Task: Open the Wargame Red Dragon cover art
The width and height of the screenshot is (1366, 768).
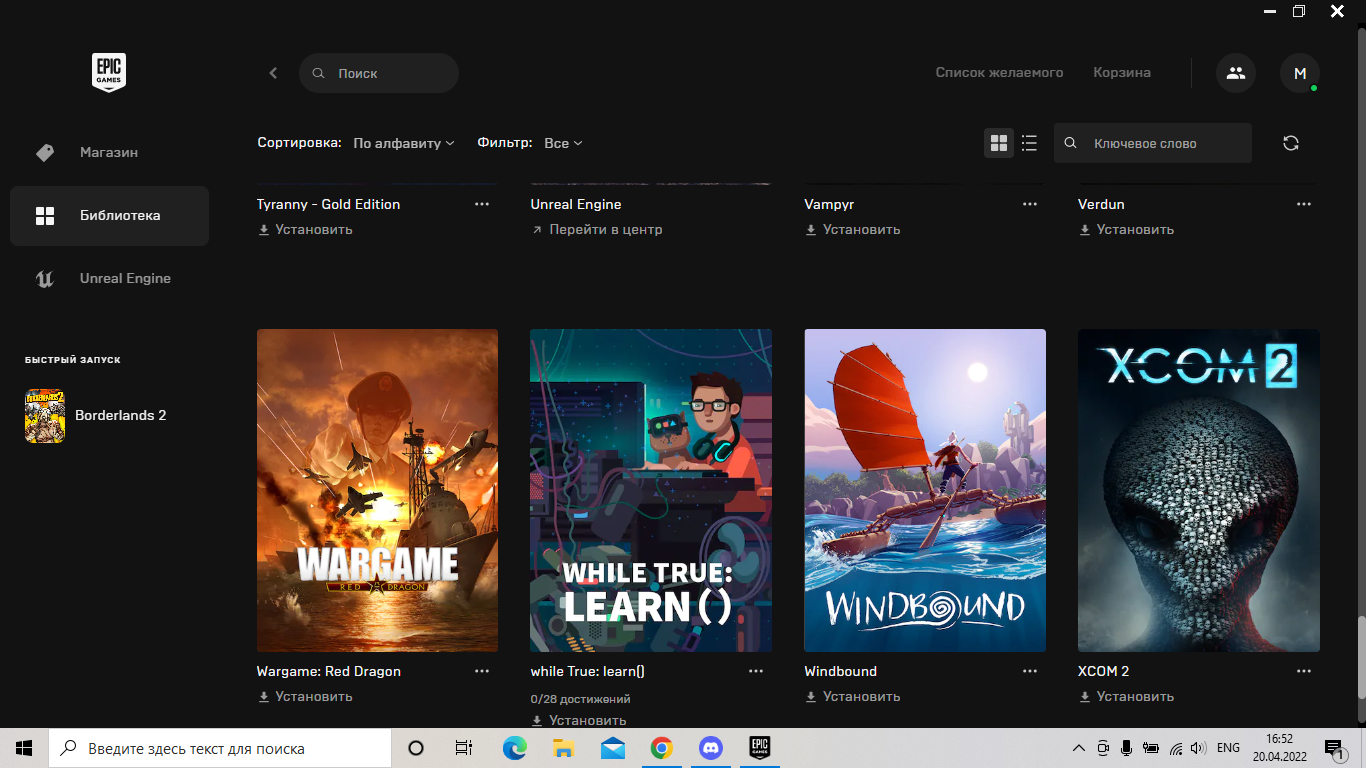Action: tap(377, 490)
